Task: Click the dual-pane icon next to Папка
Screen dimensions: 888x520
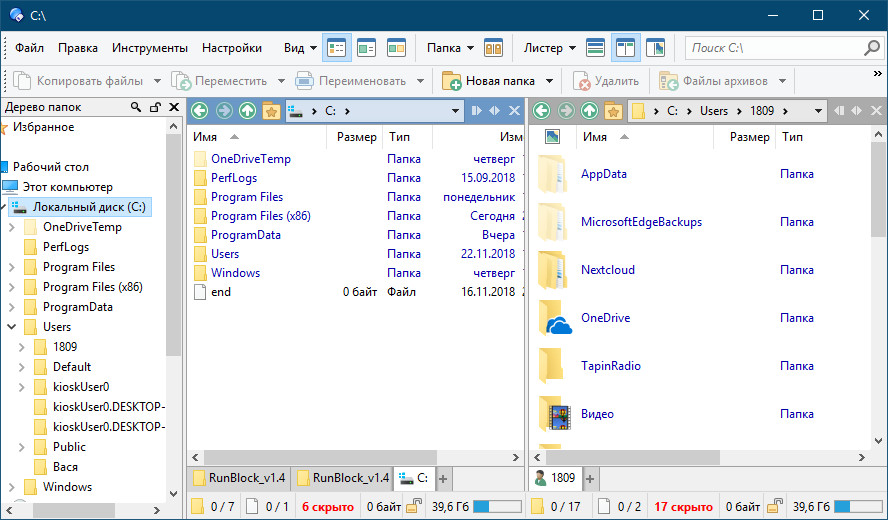Action: [x=493, y=48]
